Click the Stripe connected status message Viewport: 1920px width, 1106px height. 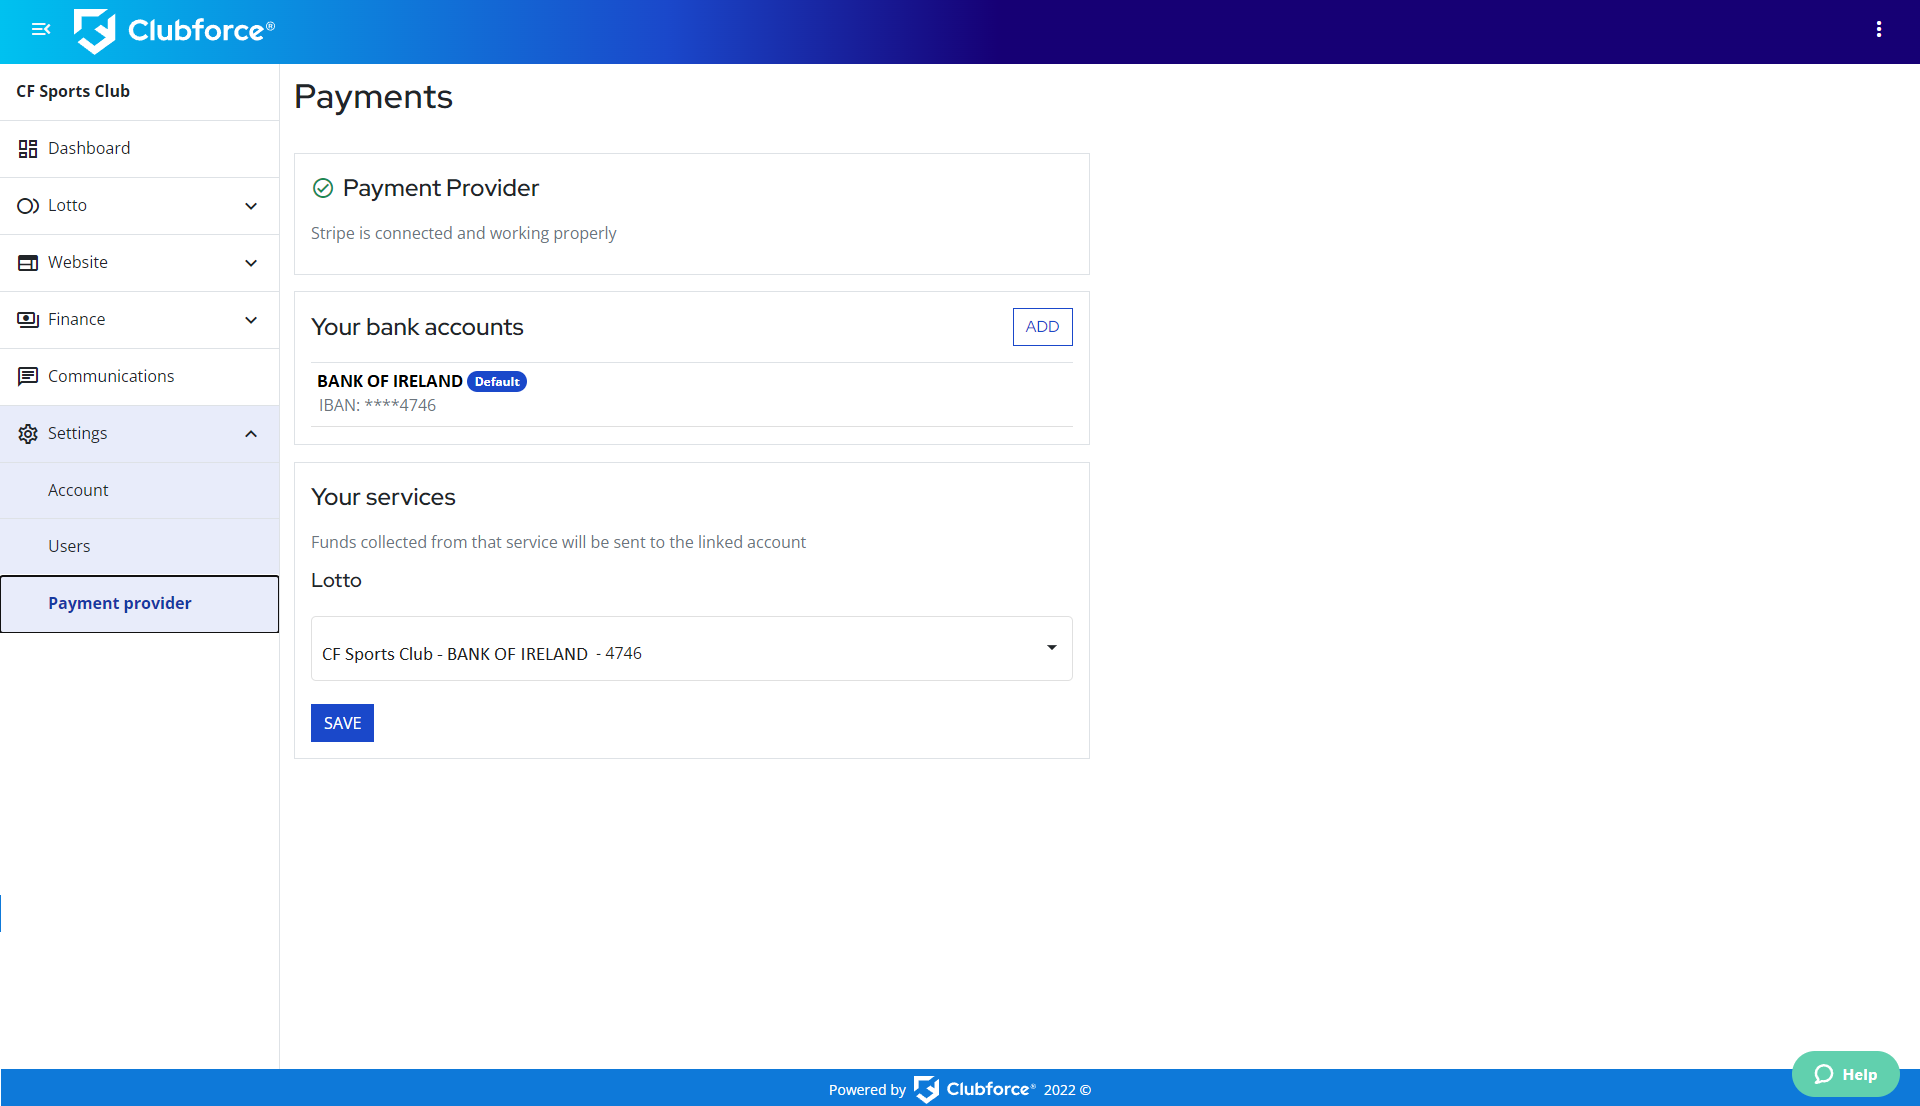[463, 233]
